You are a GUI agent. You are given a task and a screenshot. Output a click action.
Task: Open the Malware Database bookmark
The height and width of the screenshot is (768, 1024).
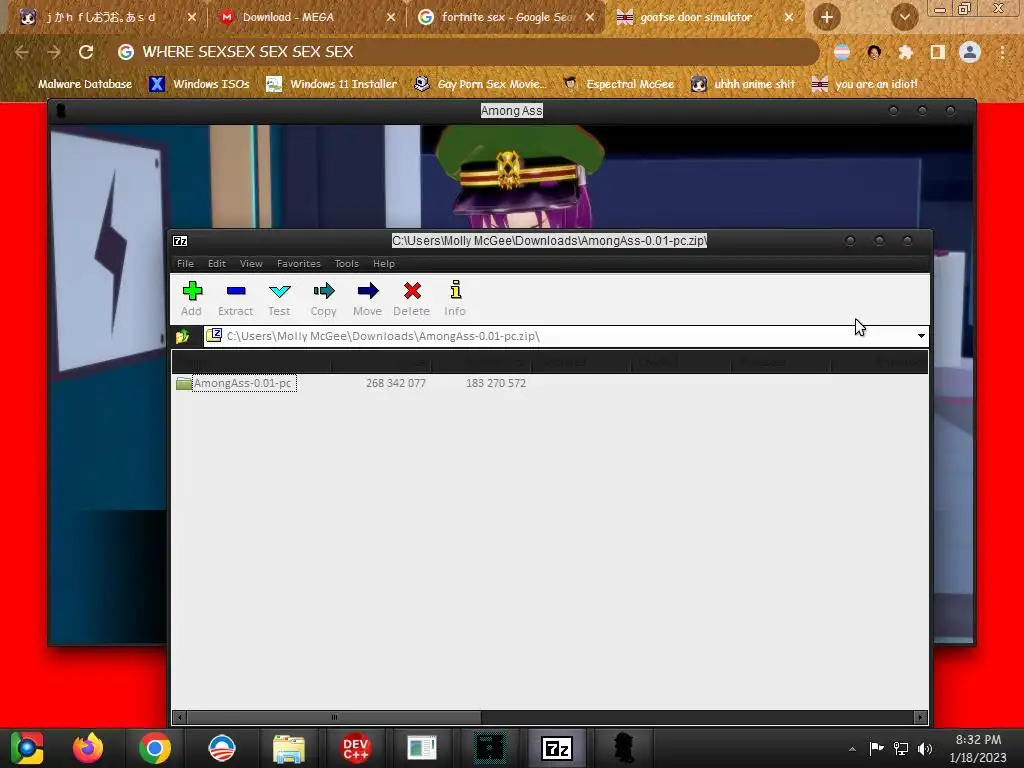coord(75,84)
